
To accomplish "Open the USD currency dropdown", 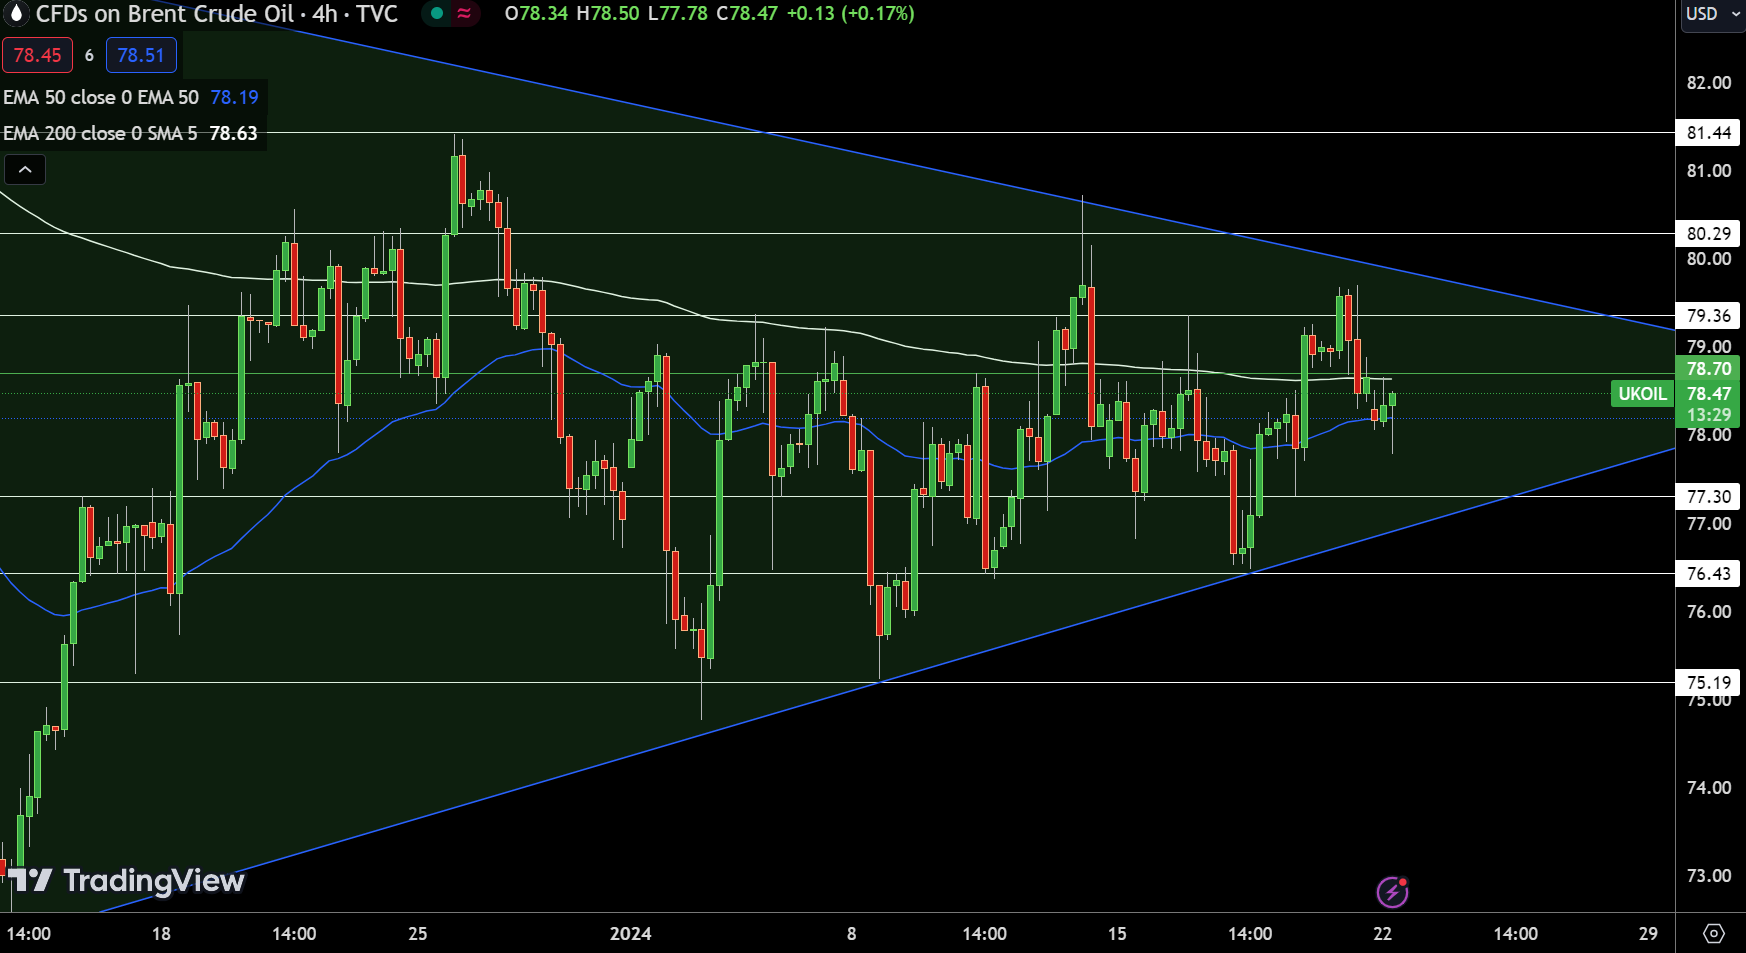I will (x=1712, y=14).
